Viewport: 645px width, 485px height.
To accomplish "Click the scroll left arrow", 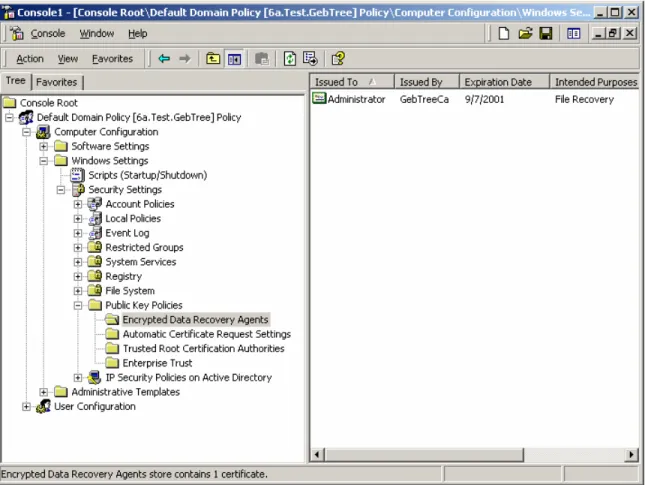I will click(x=317, y=455).
